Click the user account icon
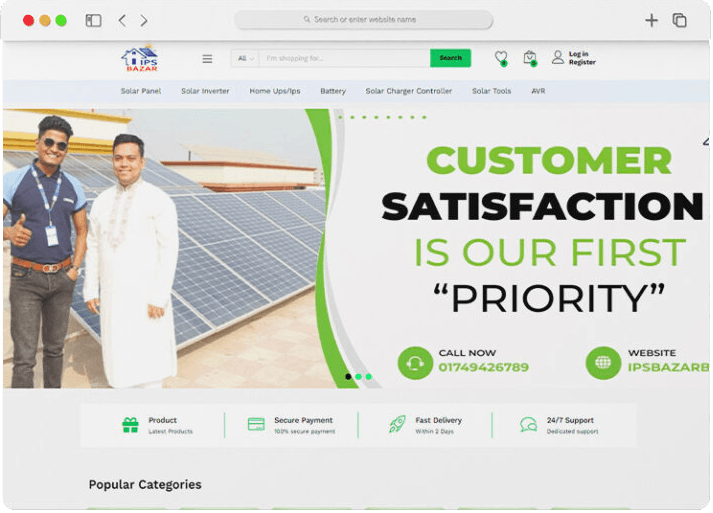Image resolution: width=713 pixels, height=513 pixels. click(558, 58)
